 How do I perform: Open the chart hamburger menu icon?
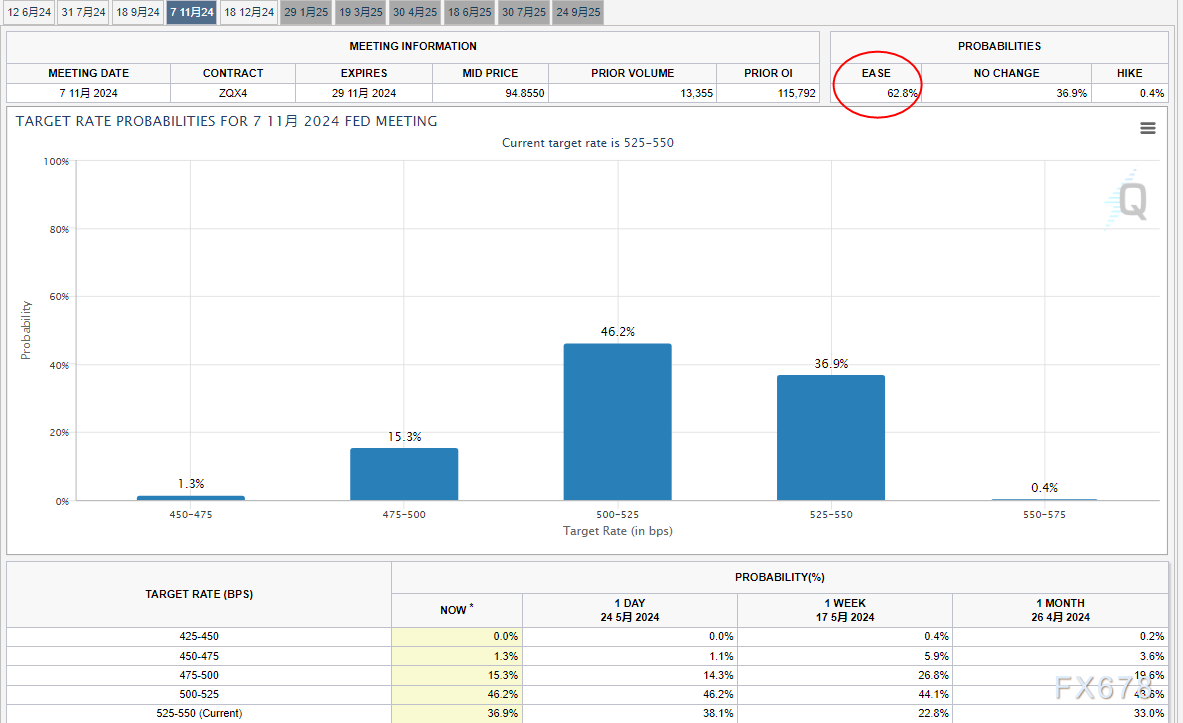[x=1148, y=128]
